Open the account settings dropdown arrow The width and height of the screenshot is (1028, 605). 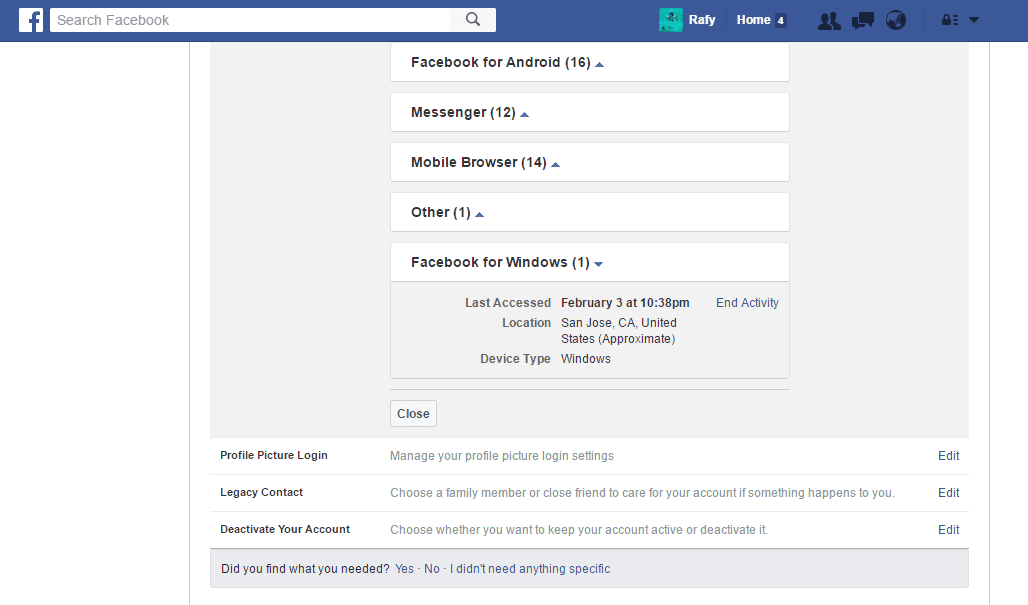pos(973,19)
